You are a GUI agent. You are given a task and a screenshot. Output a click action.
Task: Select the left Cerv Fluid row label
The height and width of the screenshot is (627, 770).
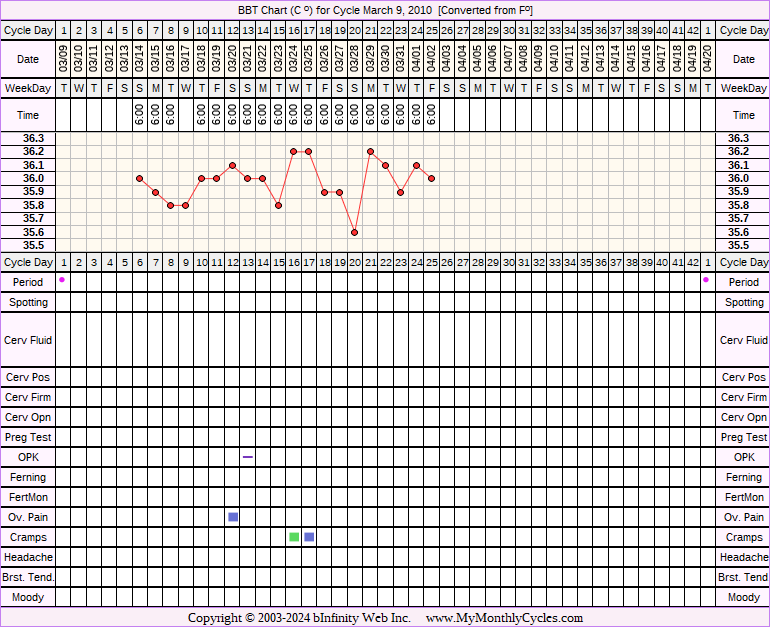[28, 340]
